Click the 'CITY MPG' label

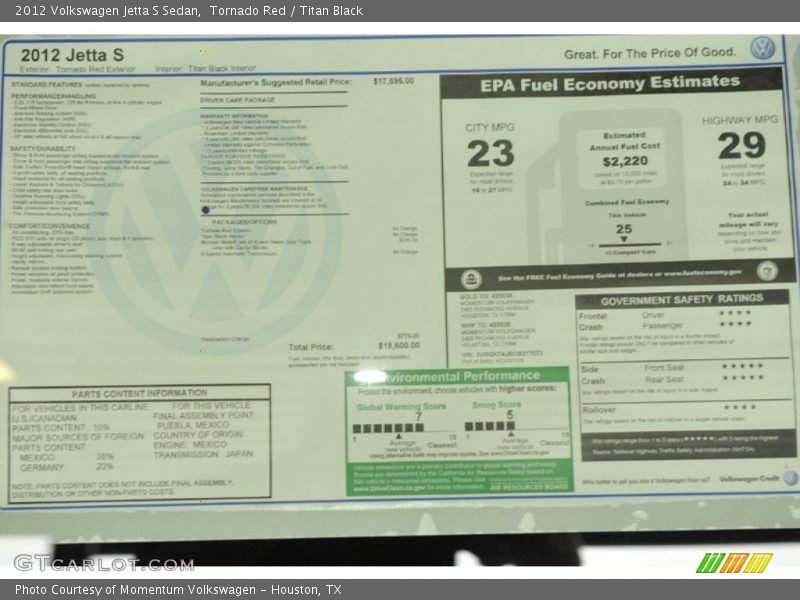pyautogui.click(x=490, y=128)
